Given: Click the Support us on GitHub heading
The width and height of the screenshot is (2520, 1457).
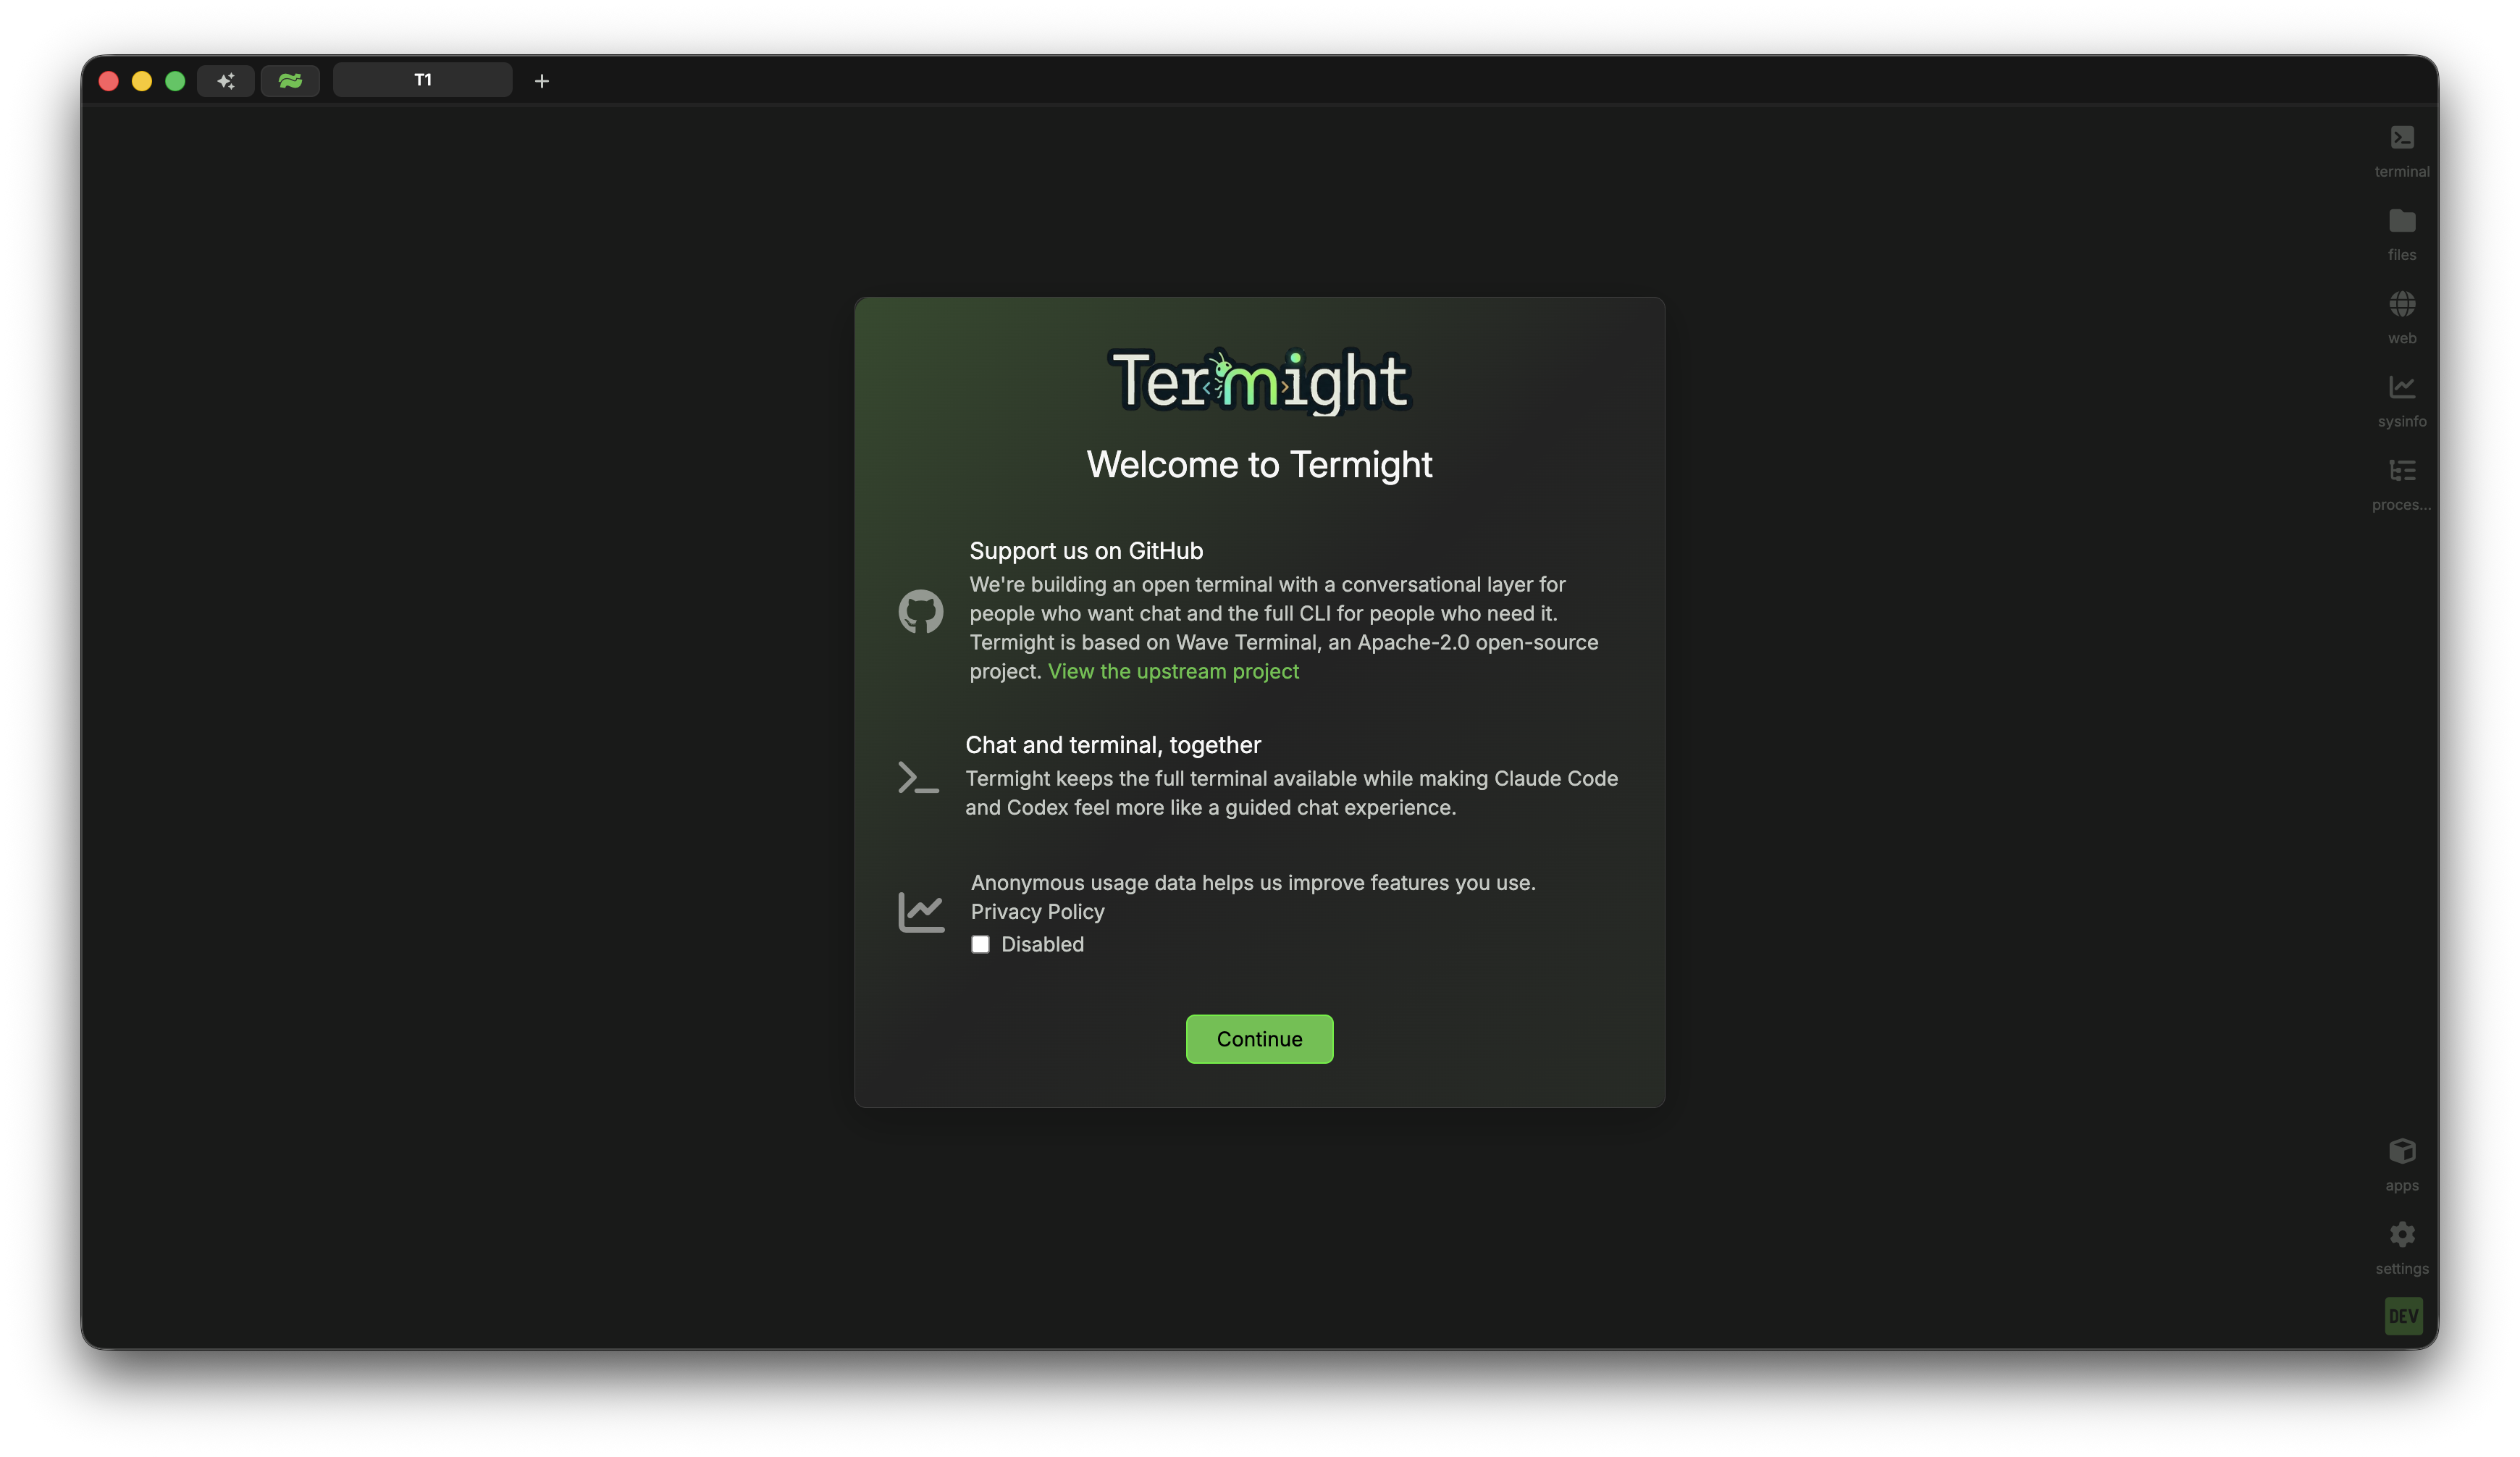Looking at the screenshot, I should (x=1086, y=551).
